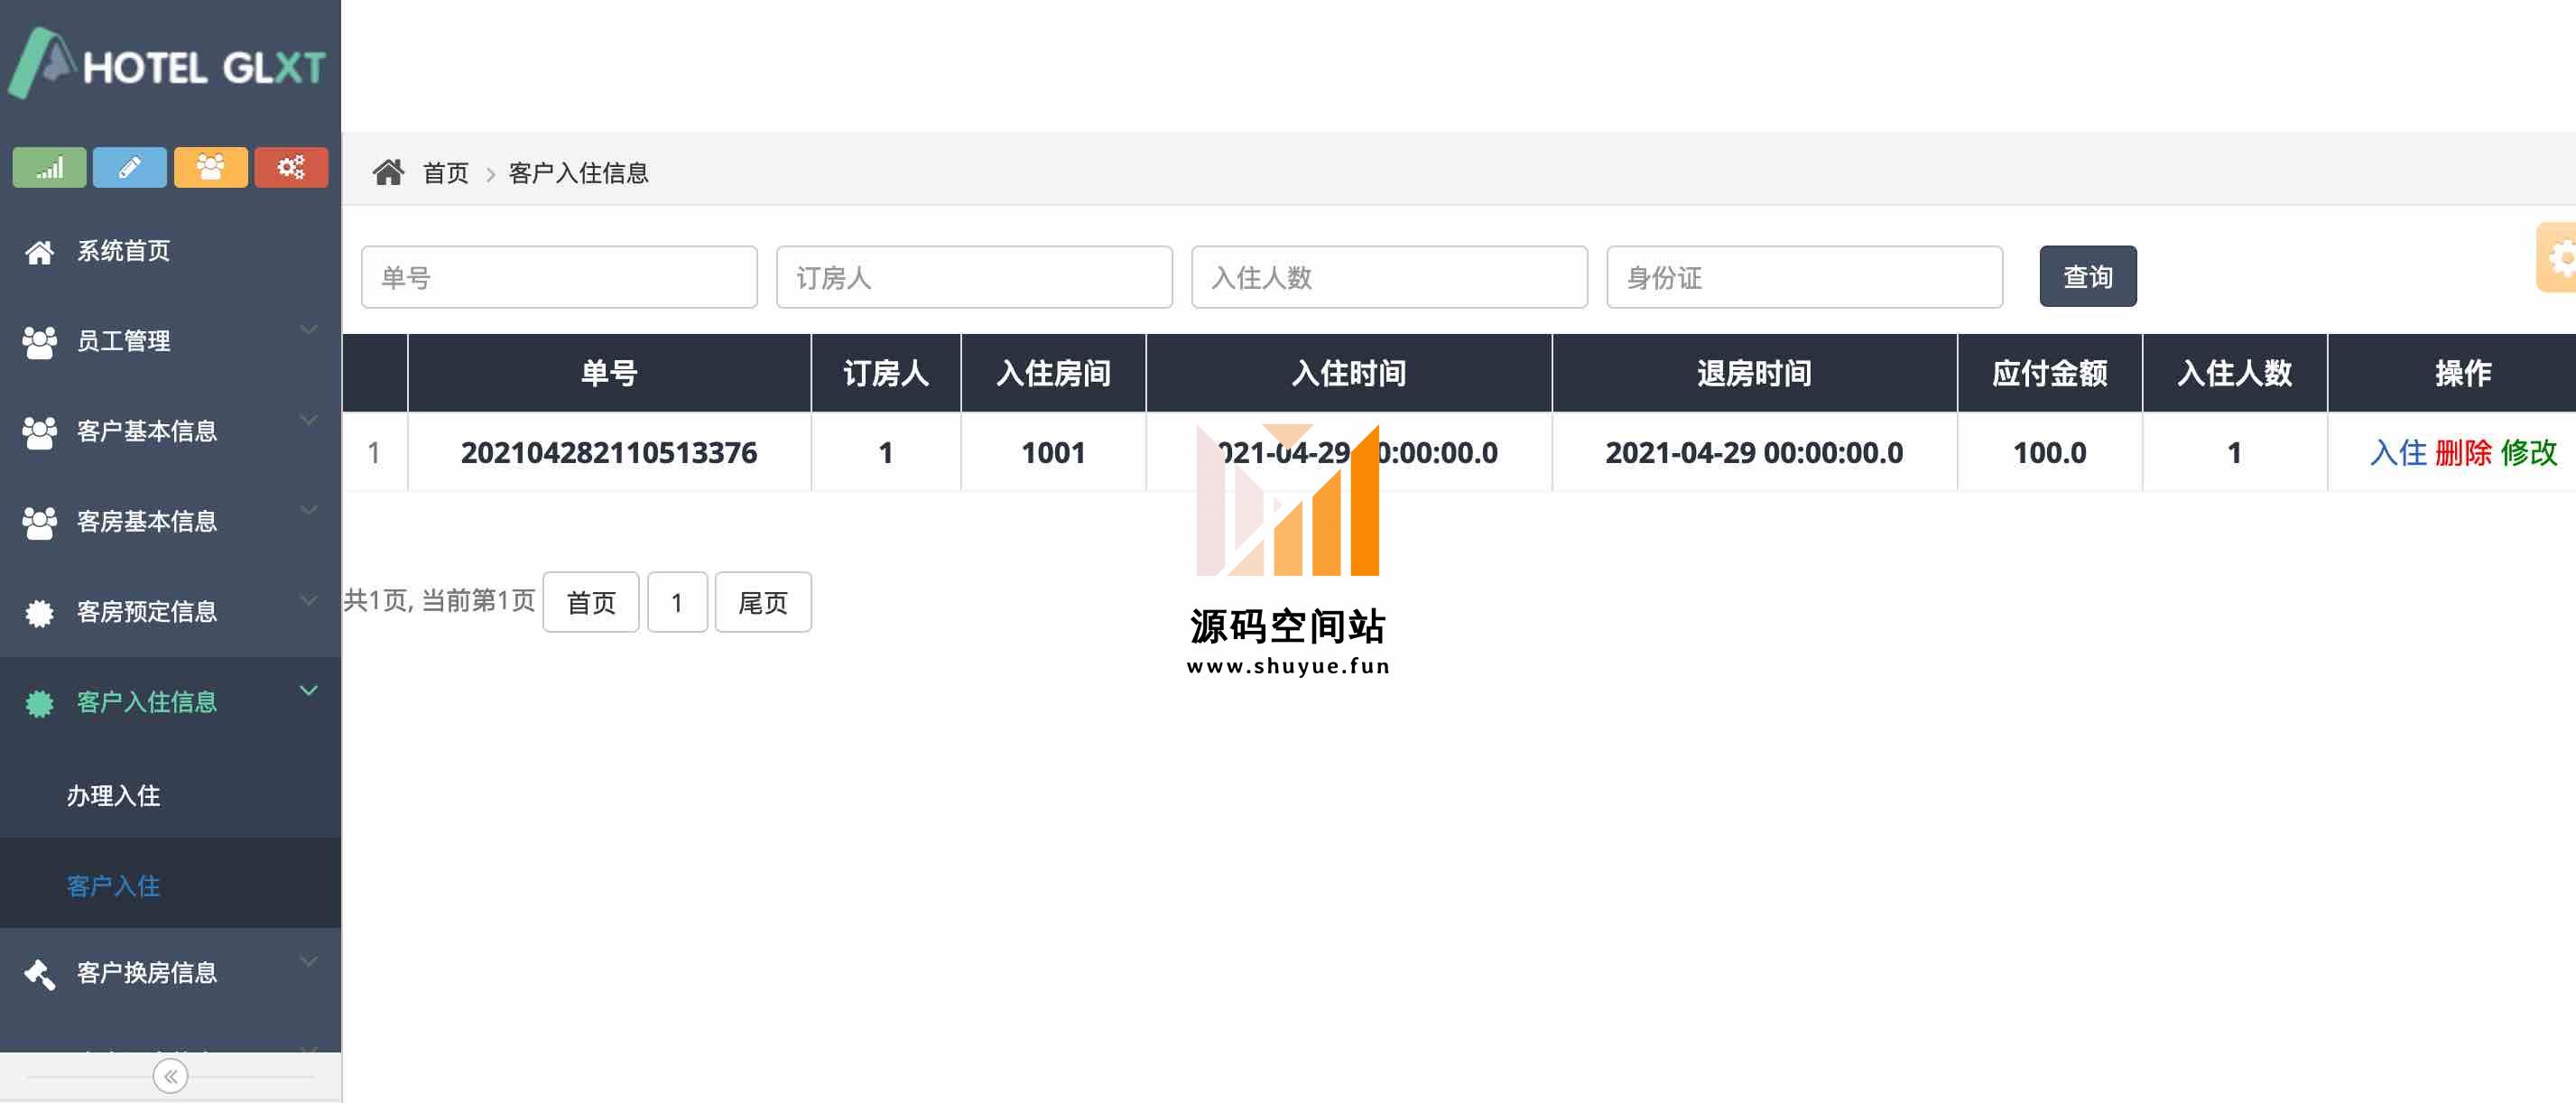Jump to 尾页 in pagination
Viewport: 2576px width, 1103px height.
762,603
